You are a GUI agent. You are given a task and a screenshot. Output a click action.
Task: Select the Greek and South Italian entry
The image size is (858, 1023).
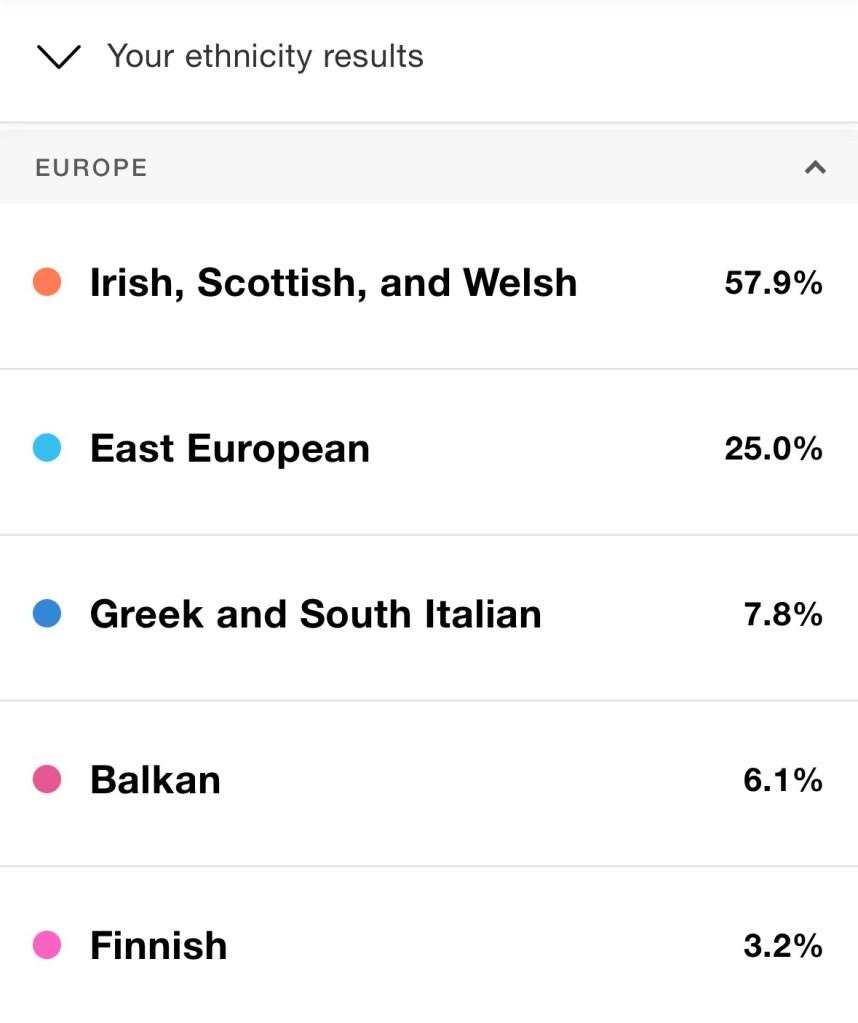315,614
